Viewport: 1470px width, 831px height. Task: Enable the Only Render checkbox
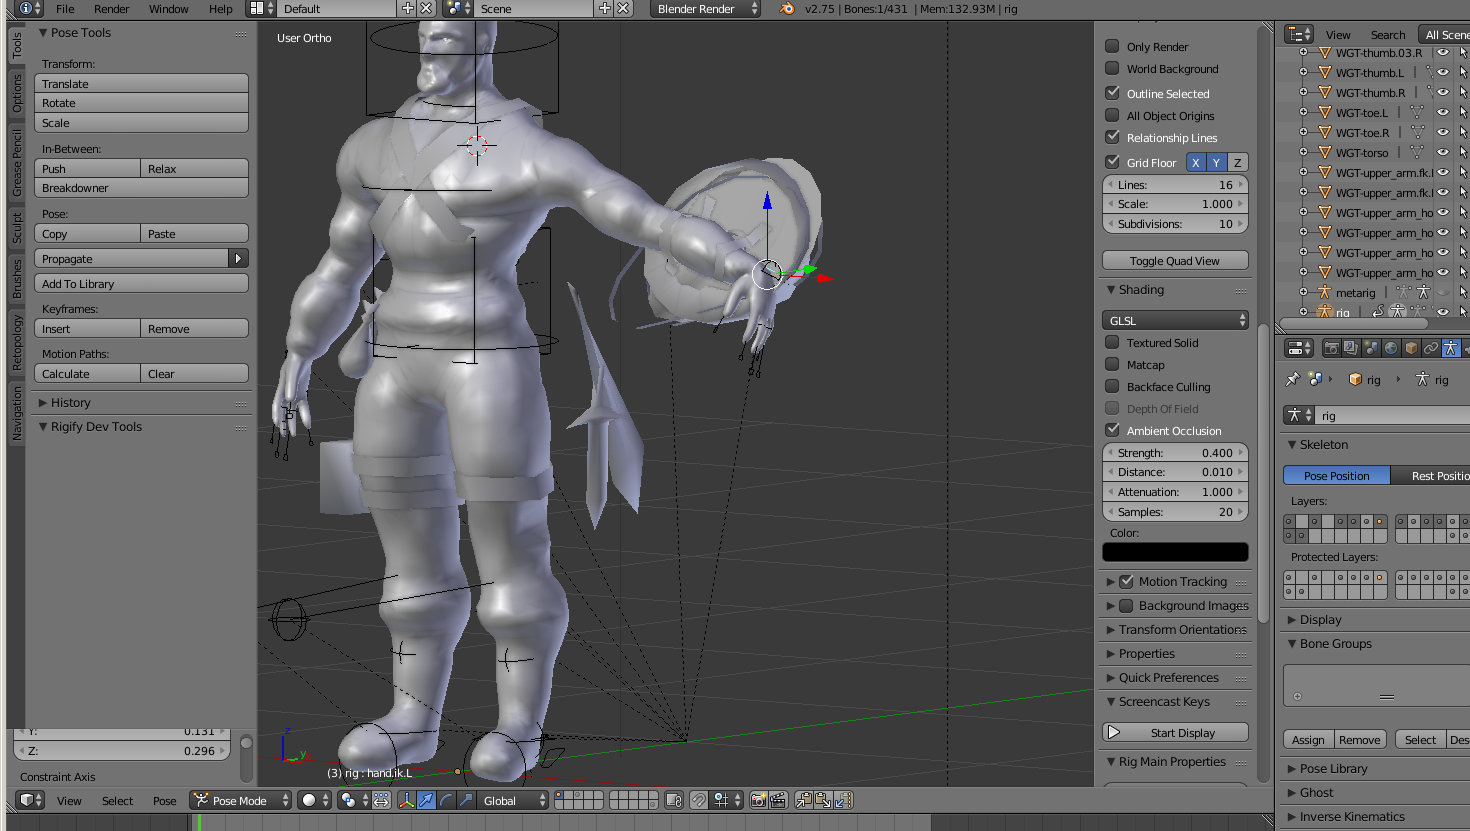point(1112,46)
